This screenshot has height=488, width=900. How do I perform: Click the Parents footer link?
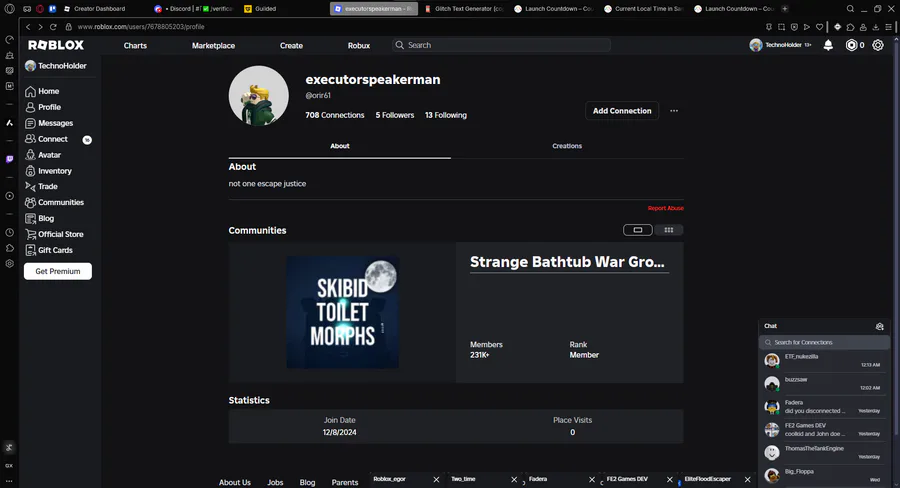point(345,482)
